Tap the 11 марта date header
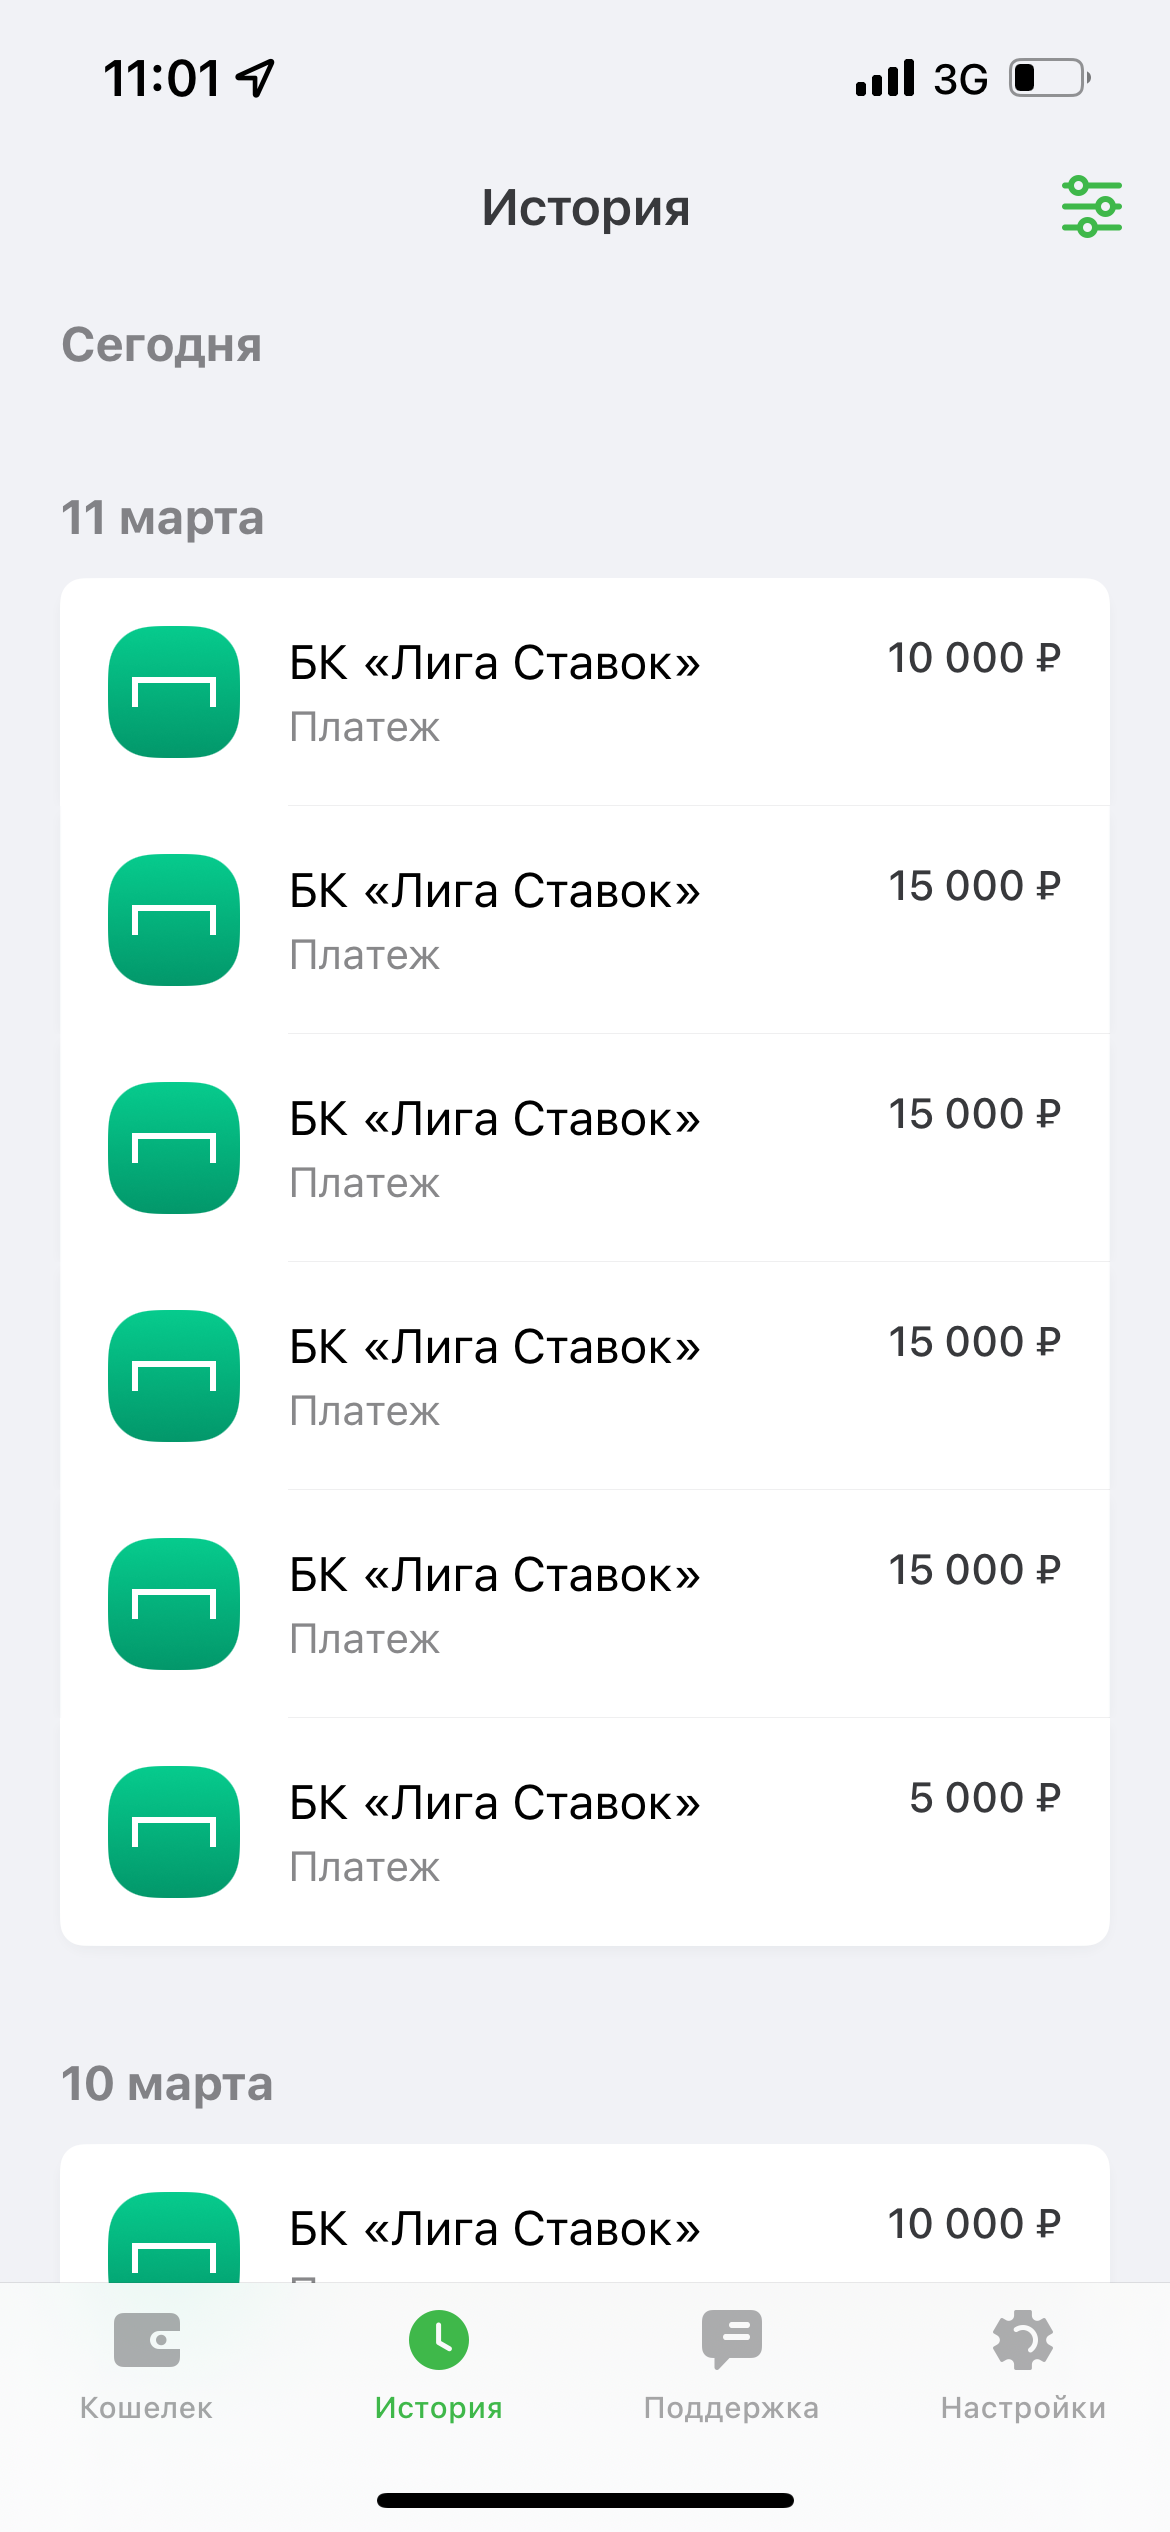The height and width of the screenshot is (2532, 1170). tap(163, 518)
